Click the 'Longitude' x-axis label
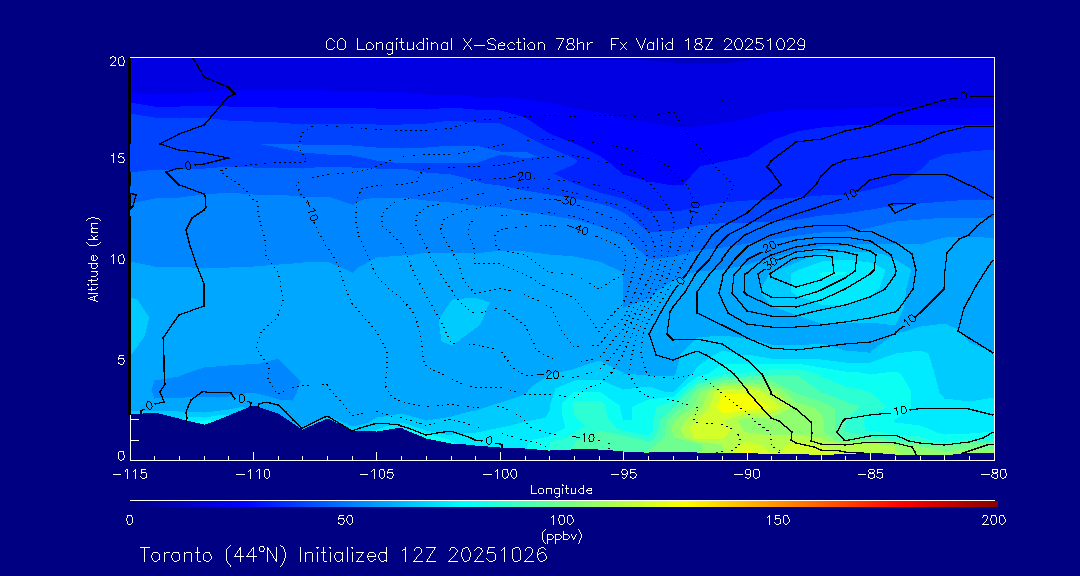 click(561, 490)
